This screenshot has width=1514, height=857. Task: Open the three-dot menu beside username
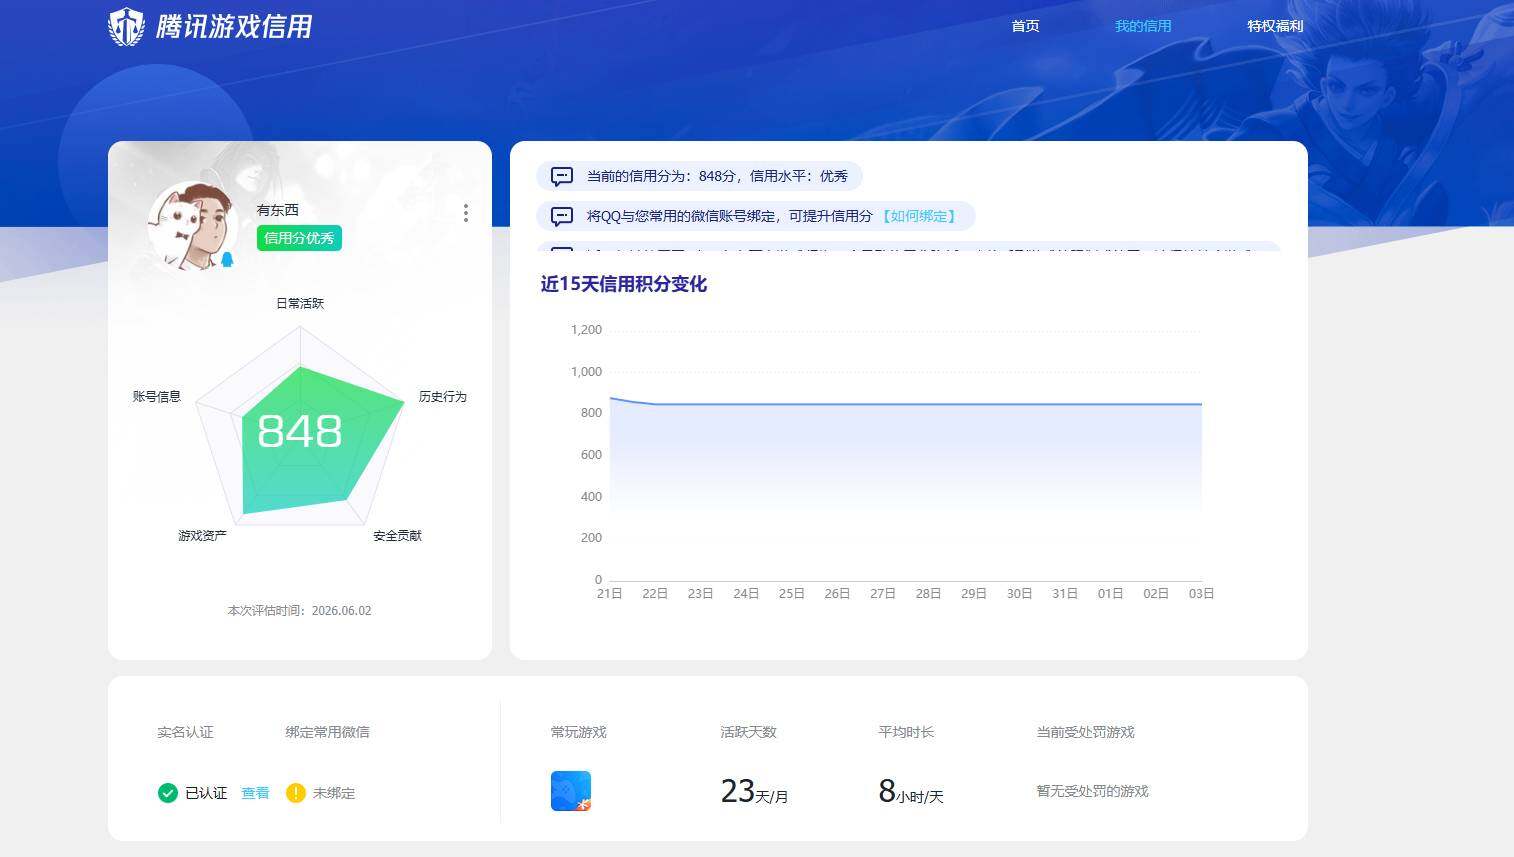466,213
